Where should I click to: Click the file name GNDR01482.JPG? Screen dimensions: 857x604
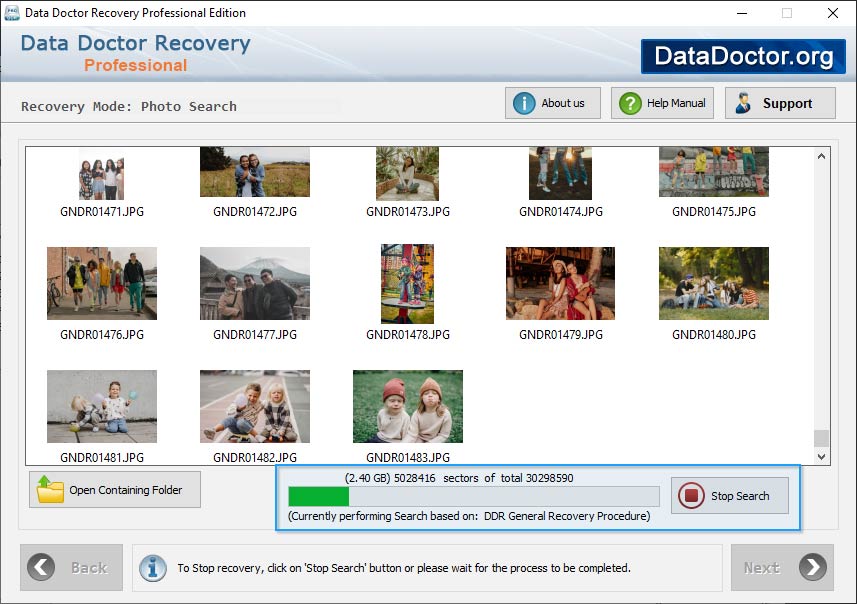255,458
